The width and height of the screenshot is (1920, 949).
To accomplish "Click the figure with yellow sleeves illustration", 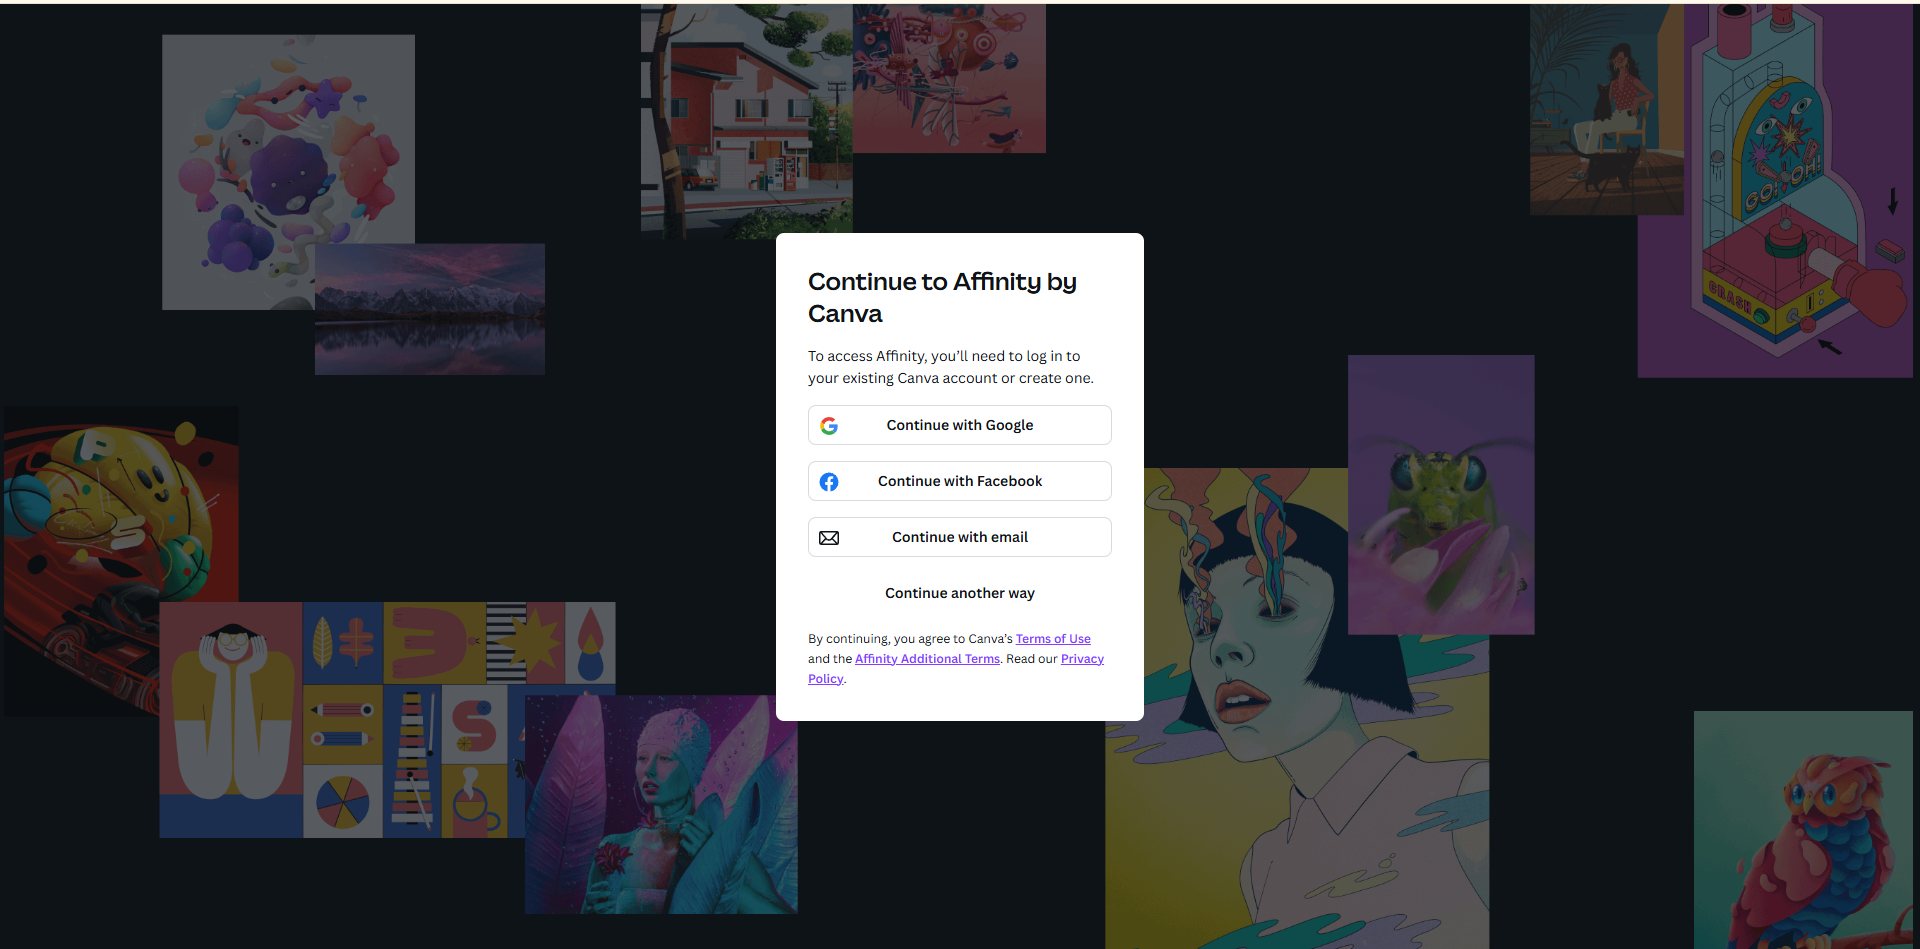I will [x=231, y=720].
